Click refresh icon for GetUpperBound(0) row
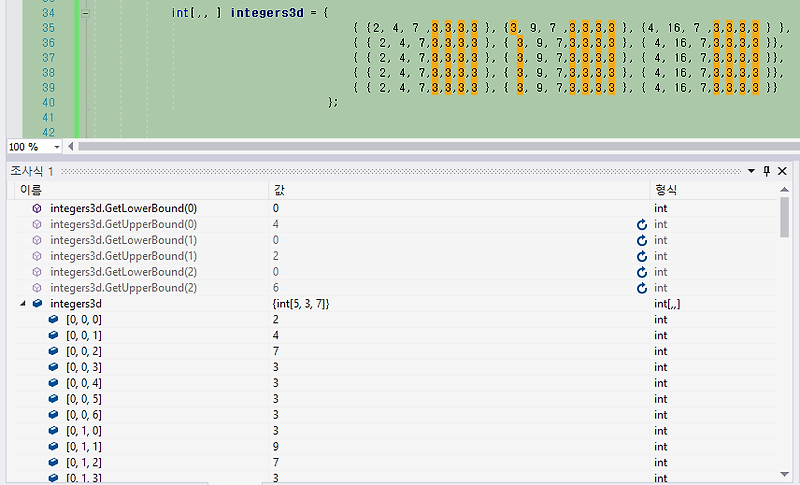Screen dimensions: 800x485 tap(642, 224)
